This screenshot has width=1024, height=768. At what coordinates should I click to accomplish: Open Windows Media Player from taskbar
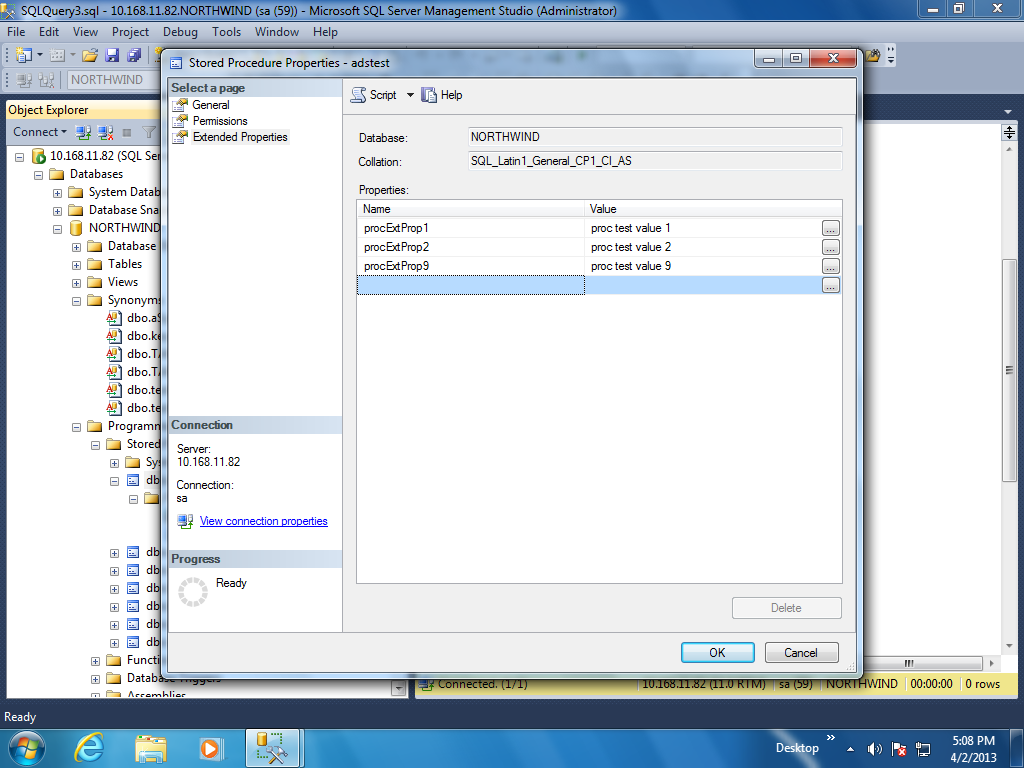pos(211,748)
